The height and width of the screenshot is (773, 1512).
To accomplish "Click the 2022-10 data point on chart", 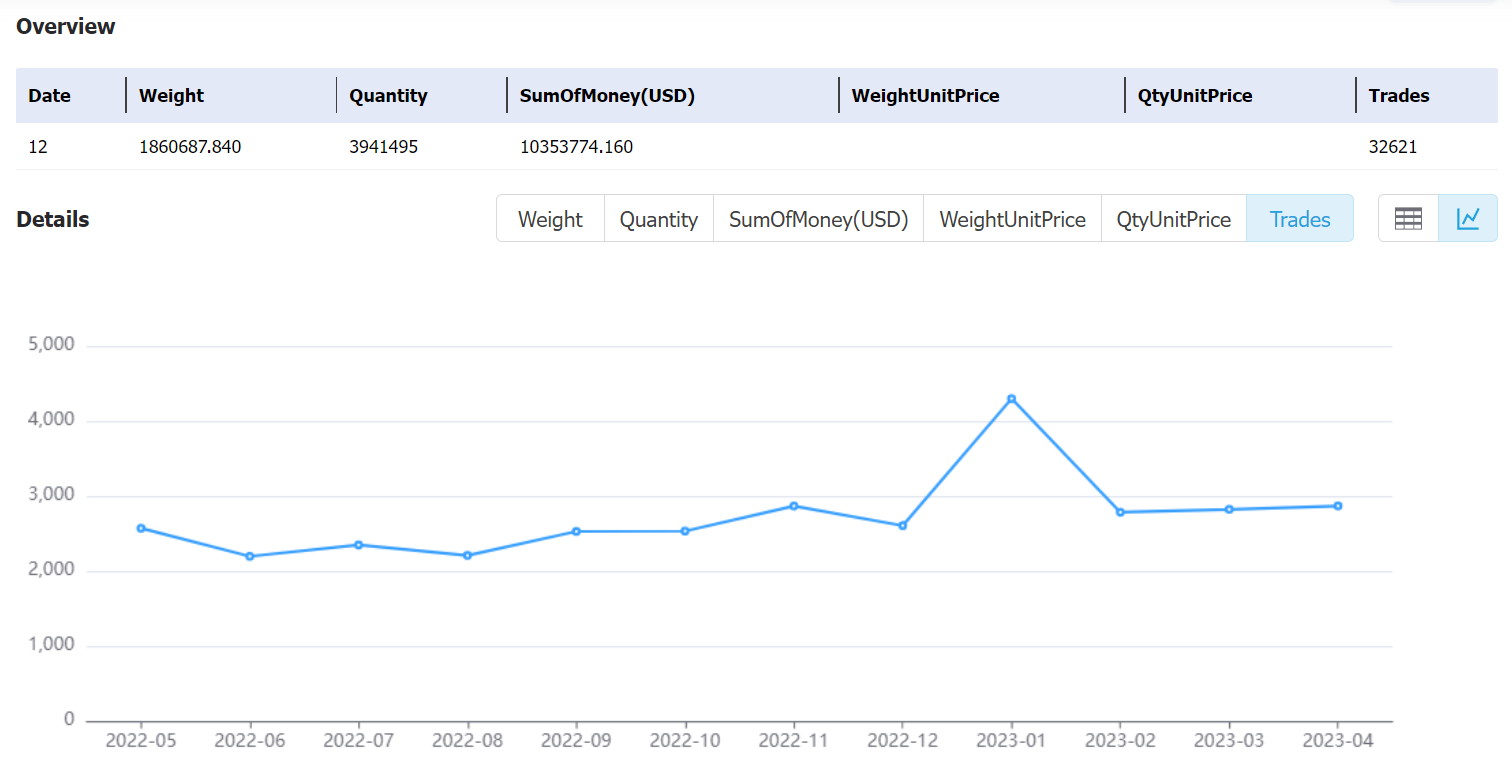I will point(685,531).
